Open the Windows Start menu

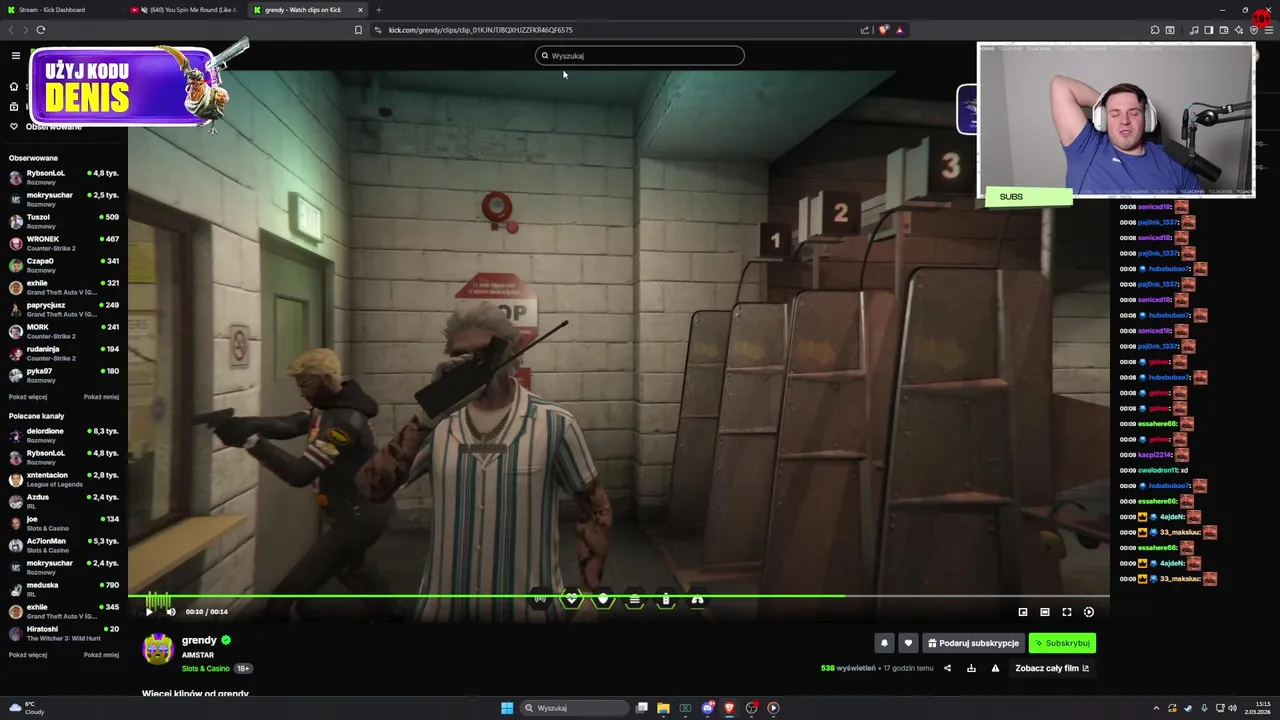[x=507, y=708]
